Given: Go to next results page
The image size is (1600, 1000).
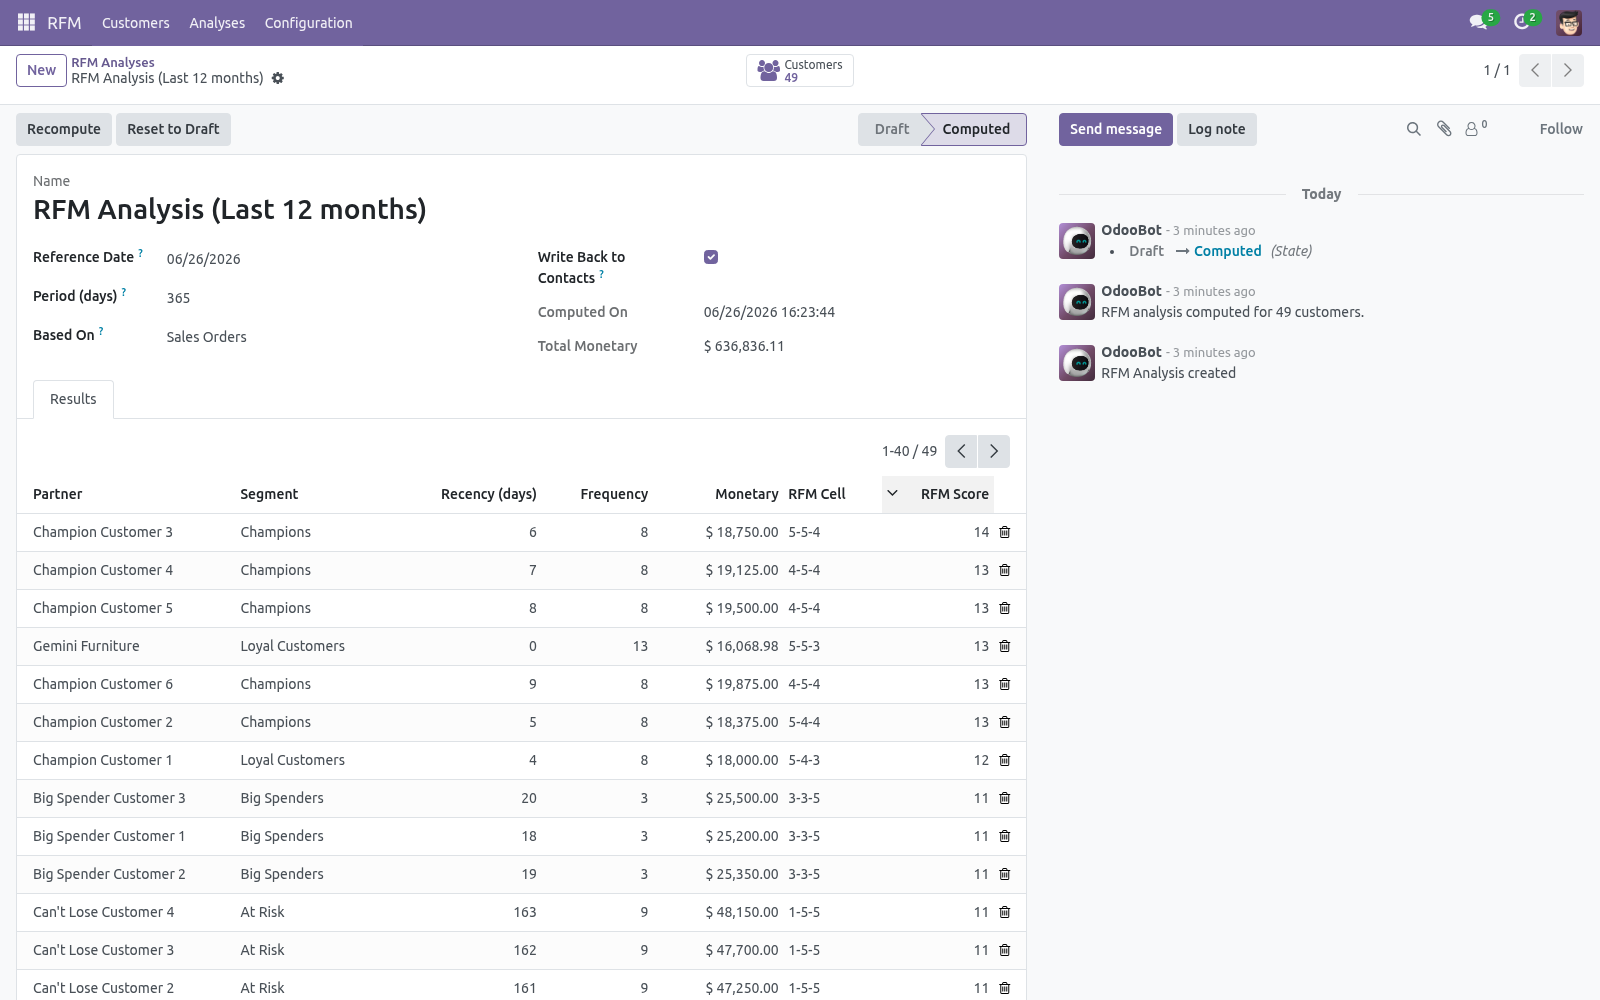Looking at the screenshot, I should [x=994, y=451].
